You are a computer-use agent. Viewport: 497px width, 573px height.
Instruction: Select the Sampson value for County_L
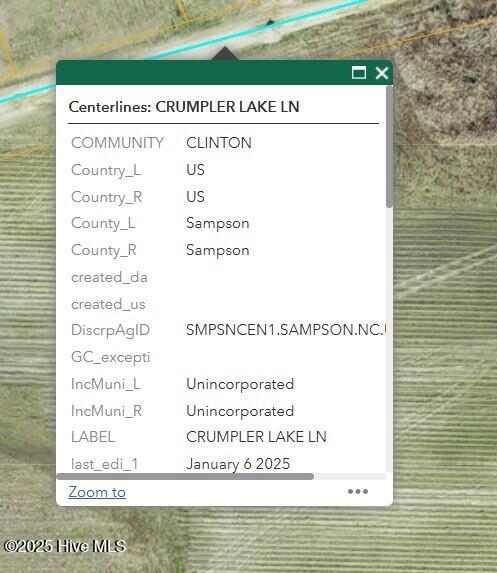tap(218, 223)
